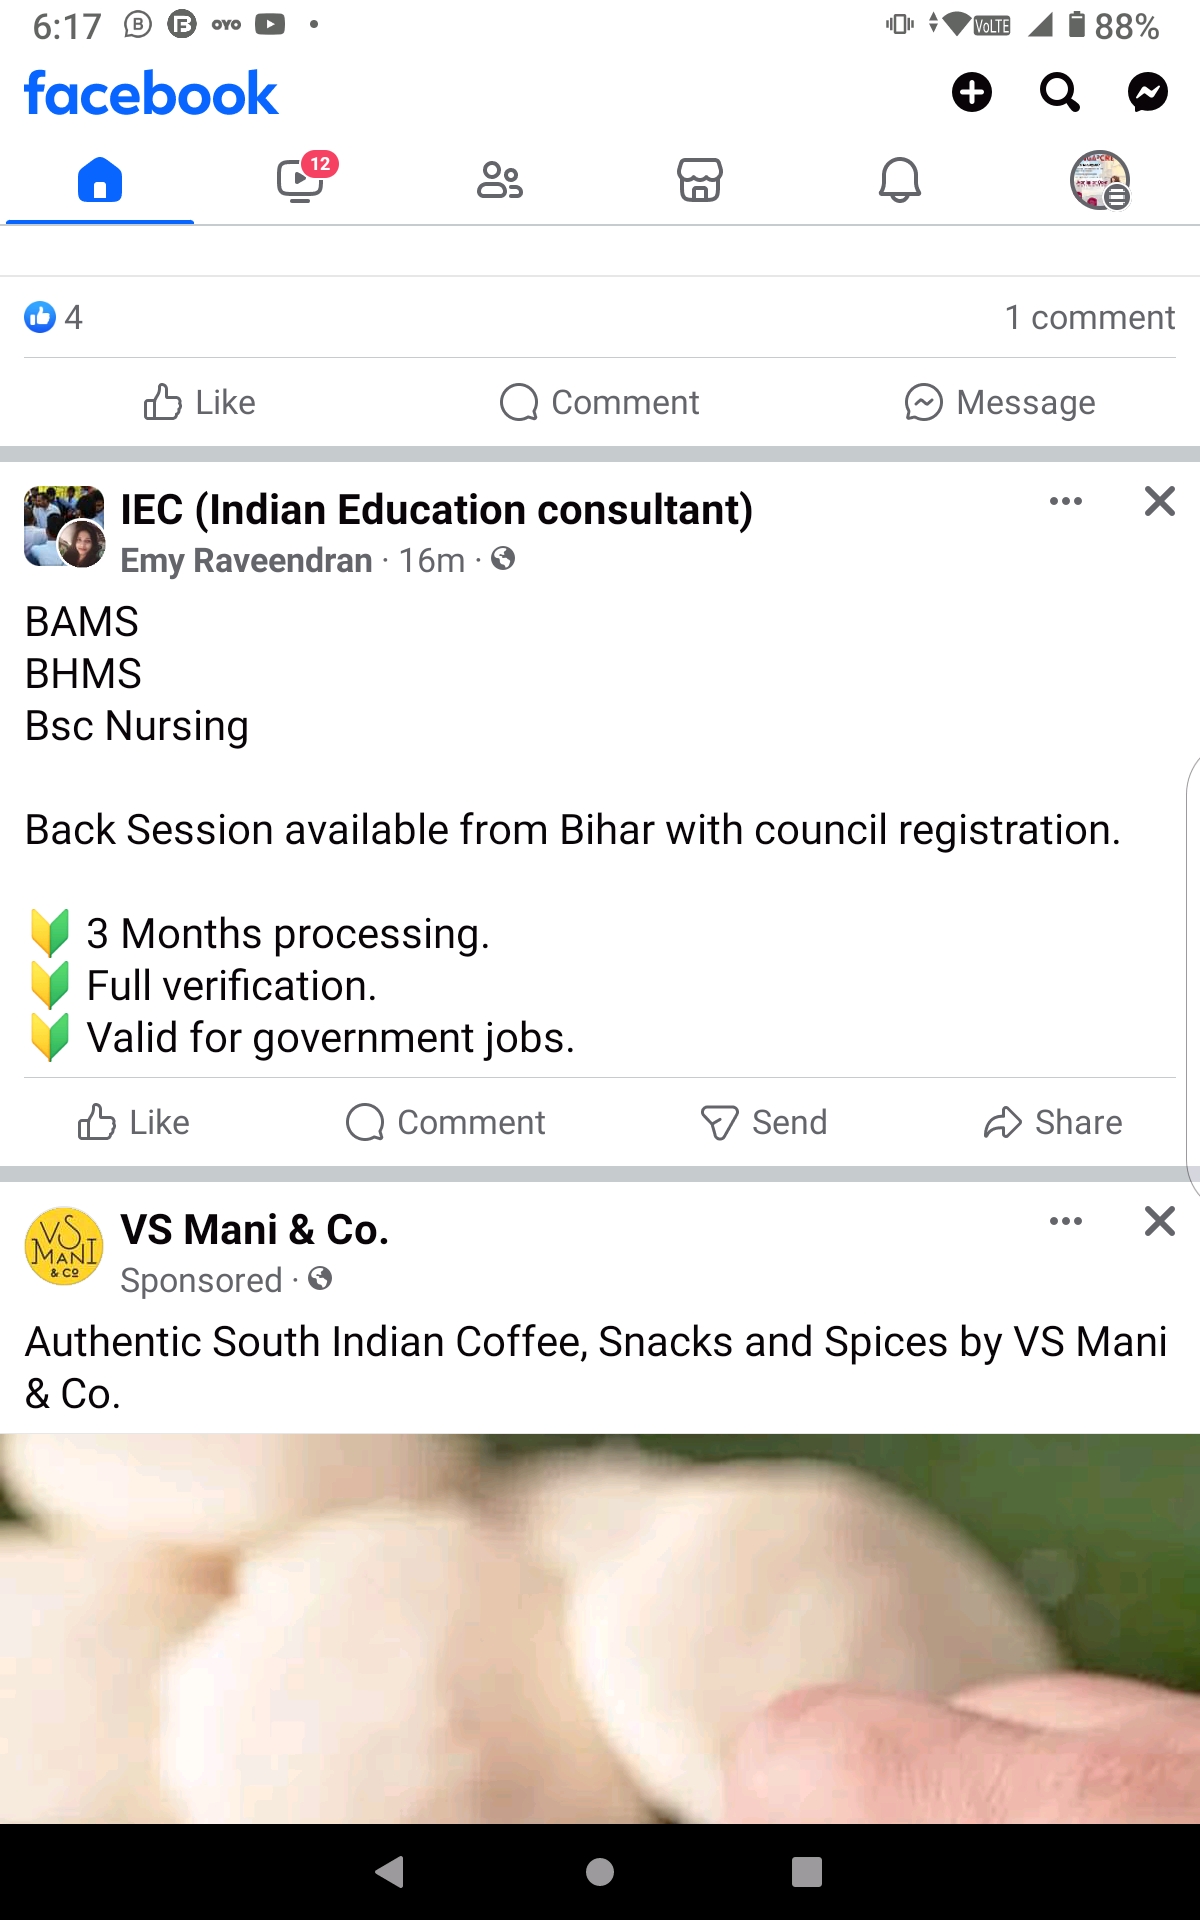The height and width of the screenshot is (1920, 1200).
Task: Open the VS Mani ad image
Action: coord(600,1628)
